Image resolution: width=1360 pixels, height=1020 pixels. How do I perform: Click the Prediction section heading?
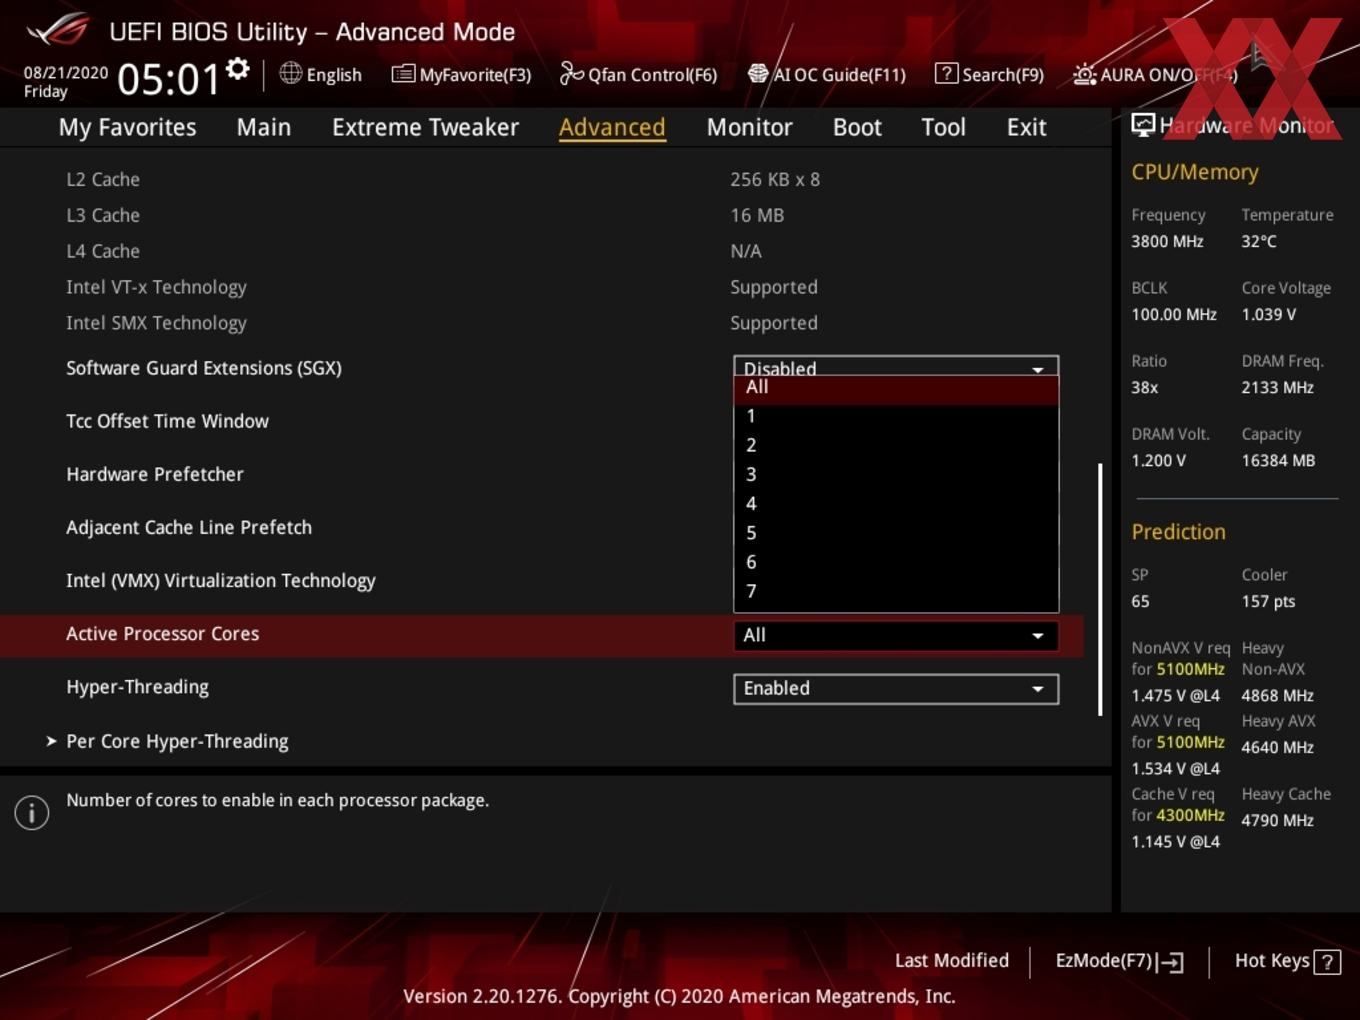pyautogui.click(x=1178, y=532)
